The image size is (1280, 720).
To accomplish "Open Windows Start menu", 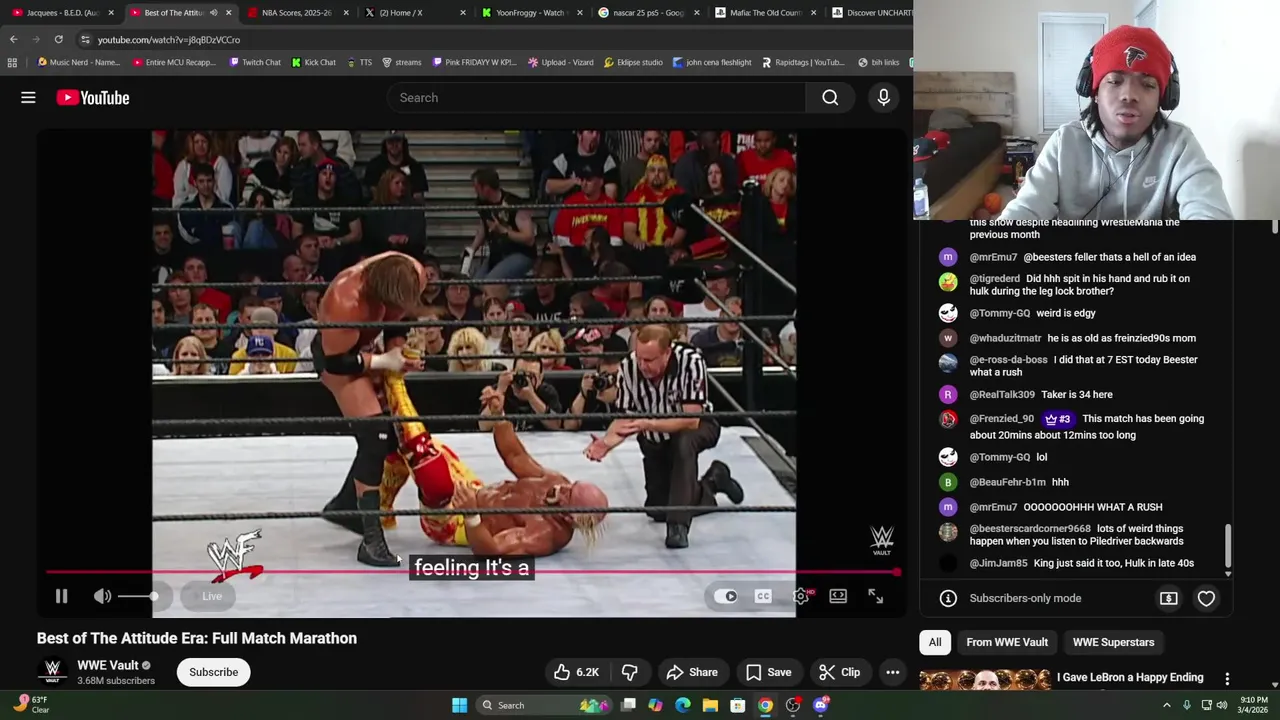I will (459, 705).
